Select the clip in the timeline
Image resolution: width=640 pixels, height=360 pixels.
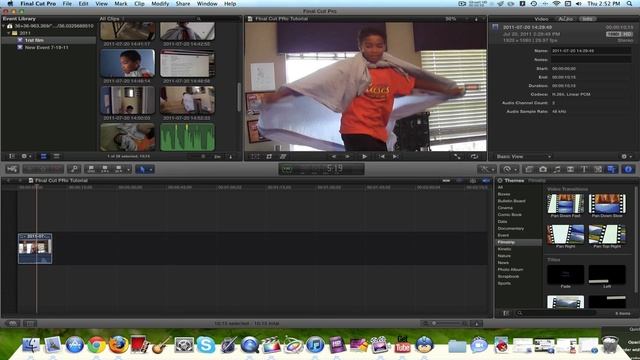tap(35, 248)
